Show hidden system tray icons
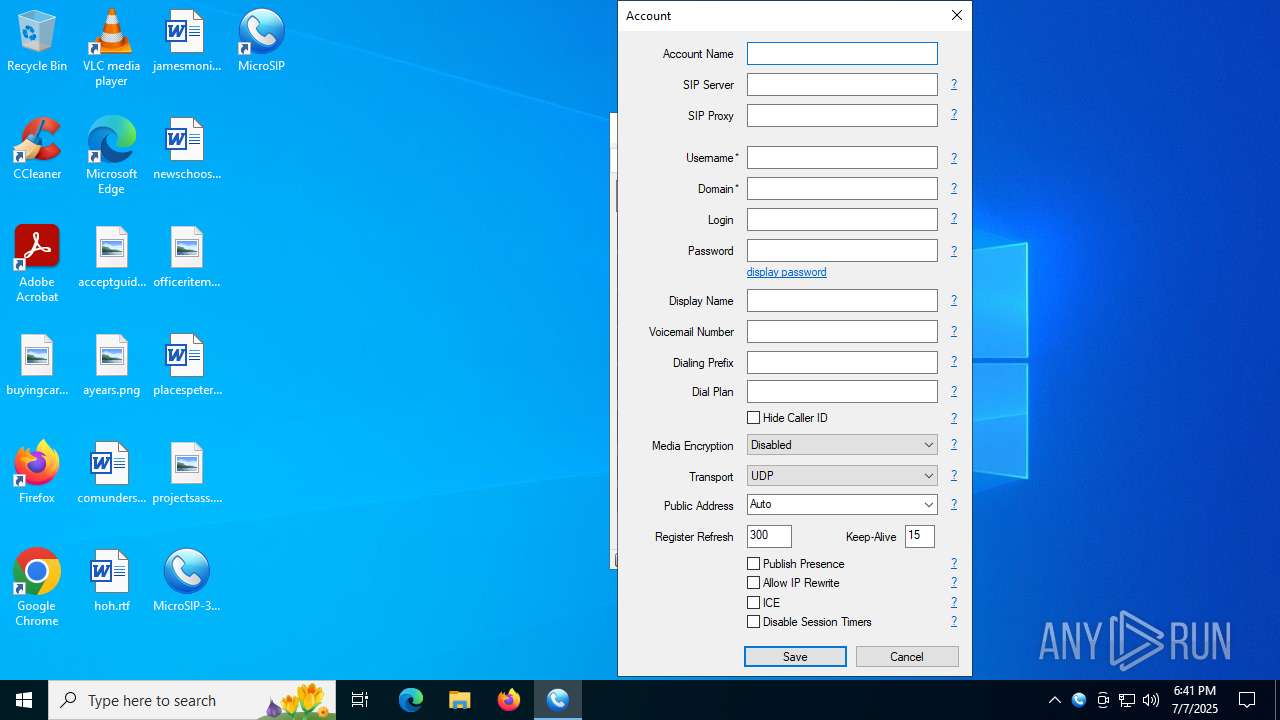Viewport: 1280px width, 720px height. 1054,700
